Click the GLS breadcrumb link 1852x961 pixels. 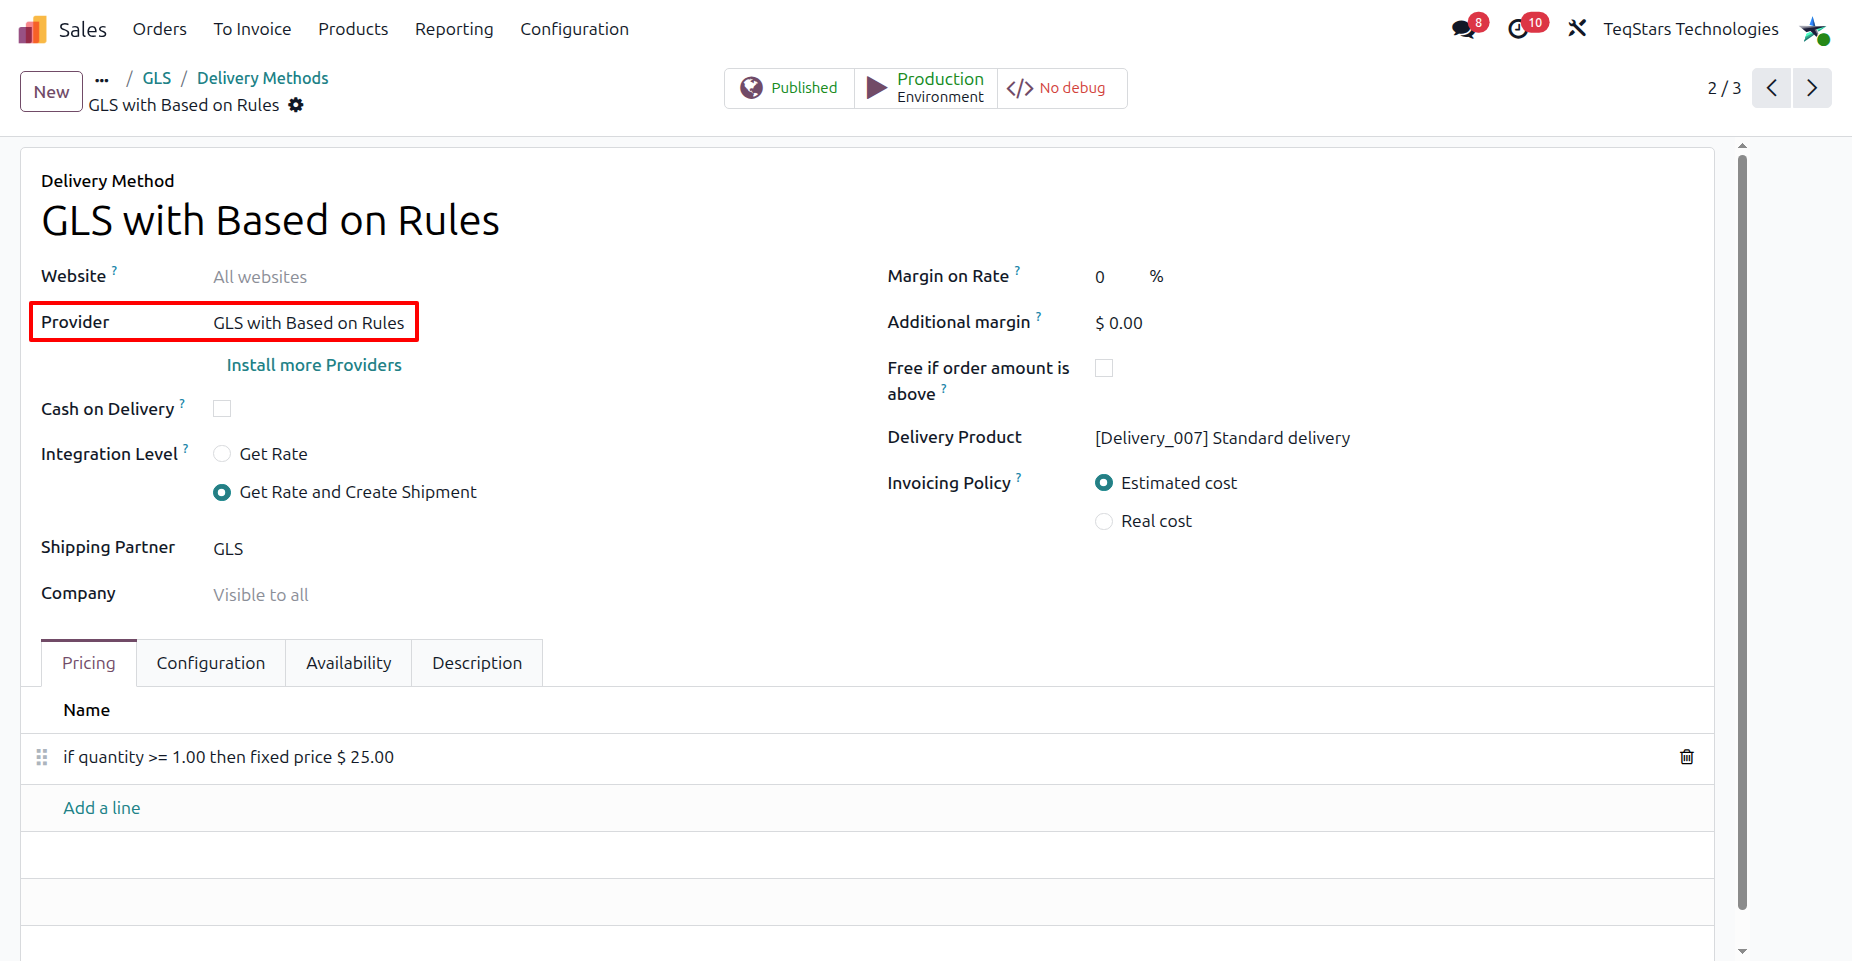click(x=157, y=78)
